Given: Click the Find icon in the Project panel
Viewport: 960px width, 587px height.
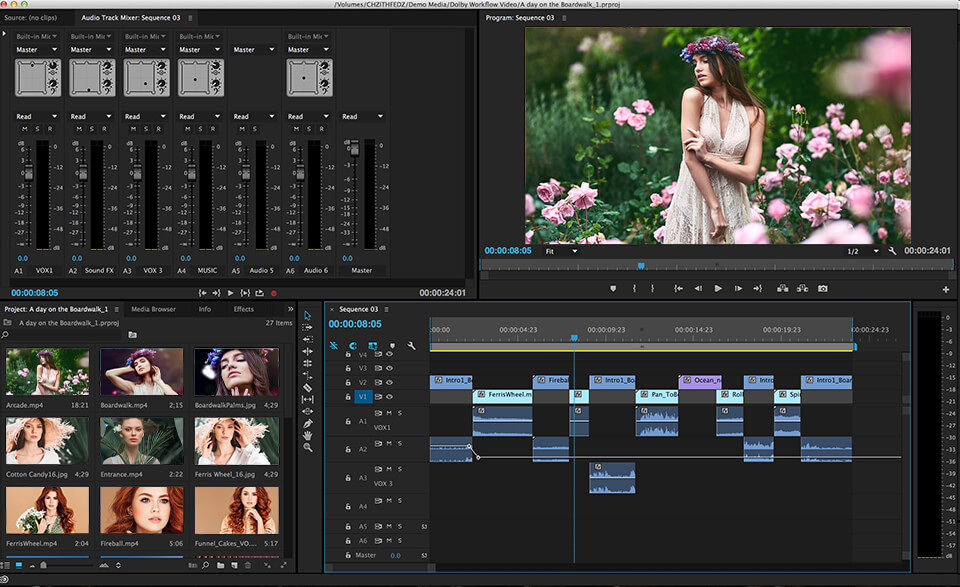Looking at the screenshot, I should pyautogui.click(x=206, y=565).
